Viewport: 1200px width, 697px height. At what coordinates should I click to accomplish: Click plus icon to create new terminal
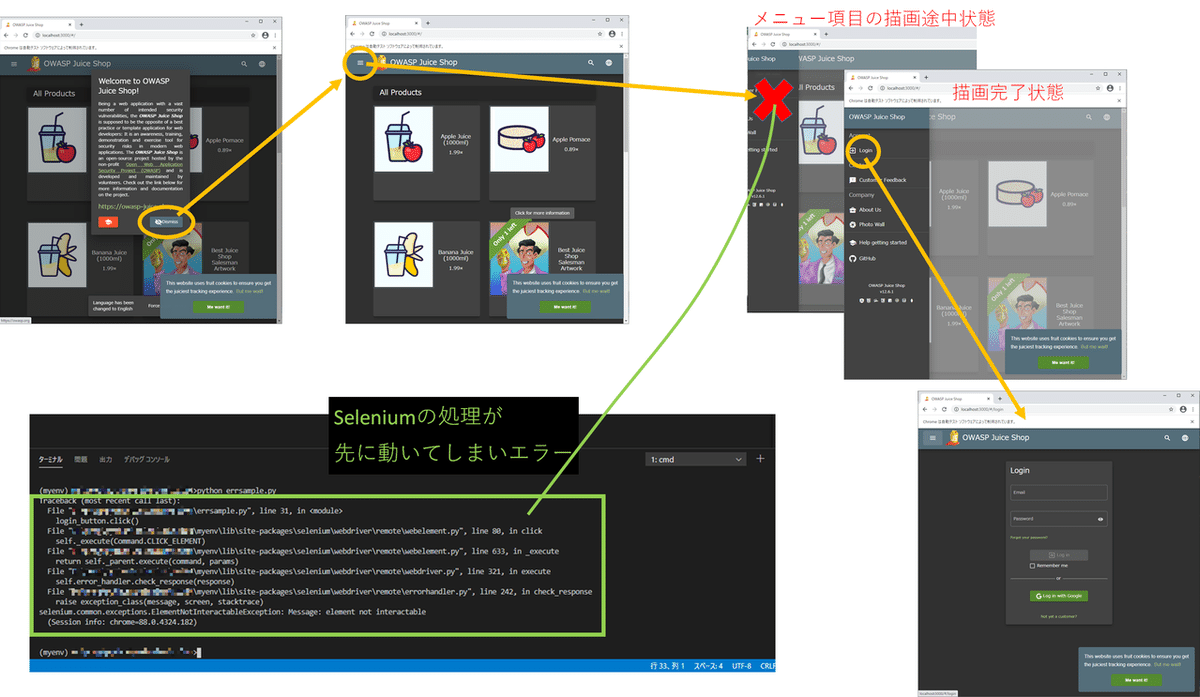click(760, 459)
